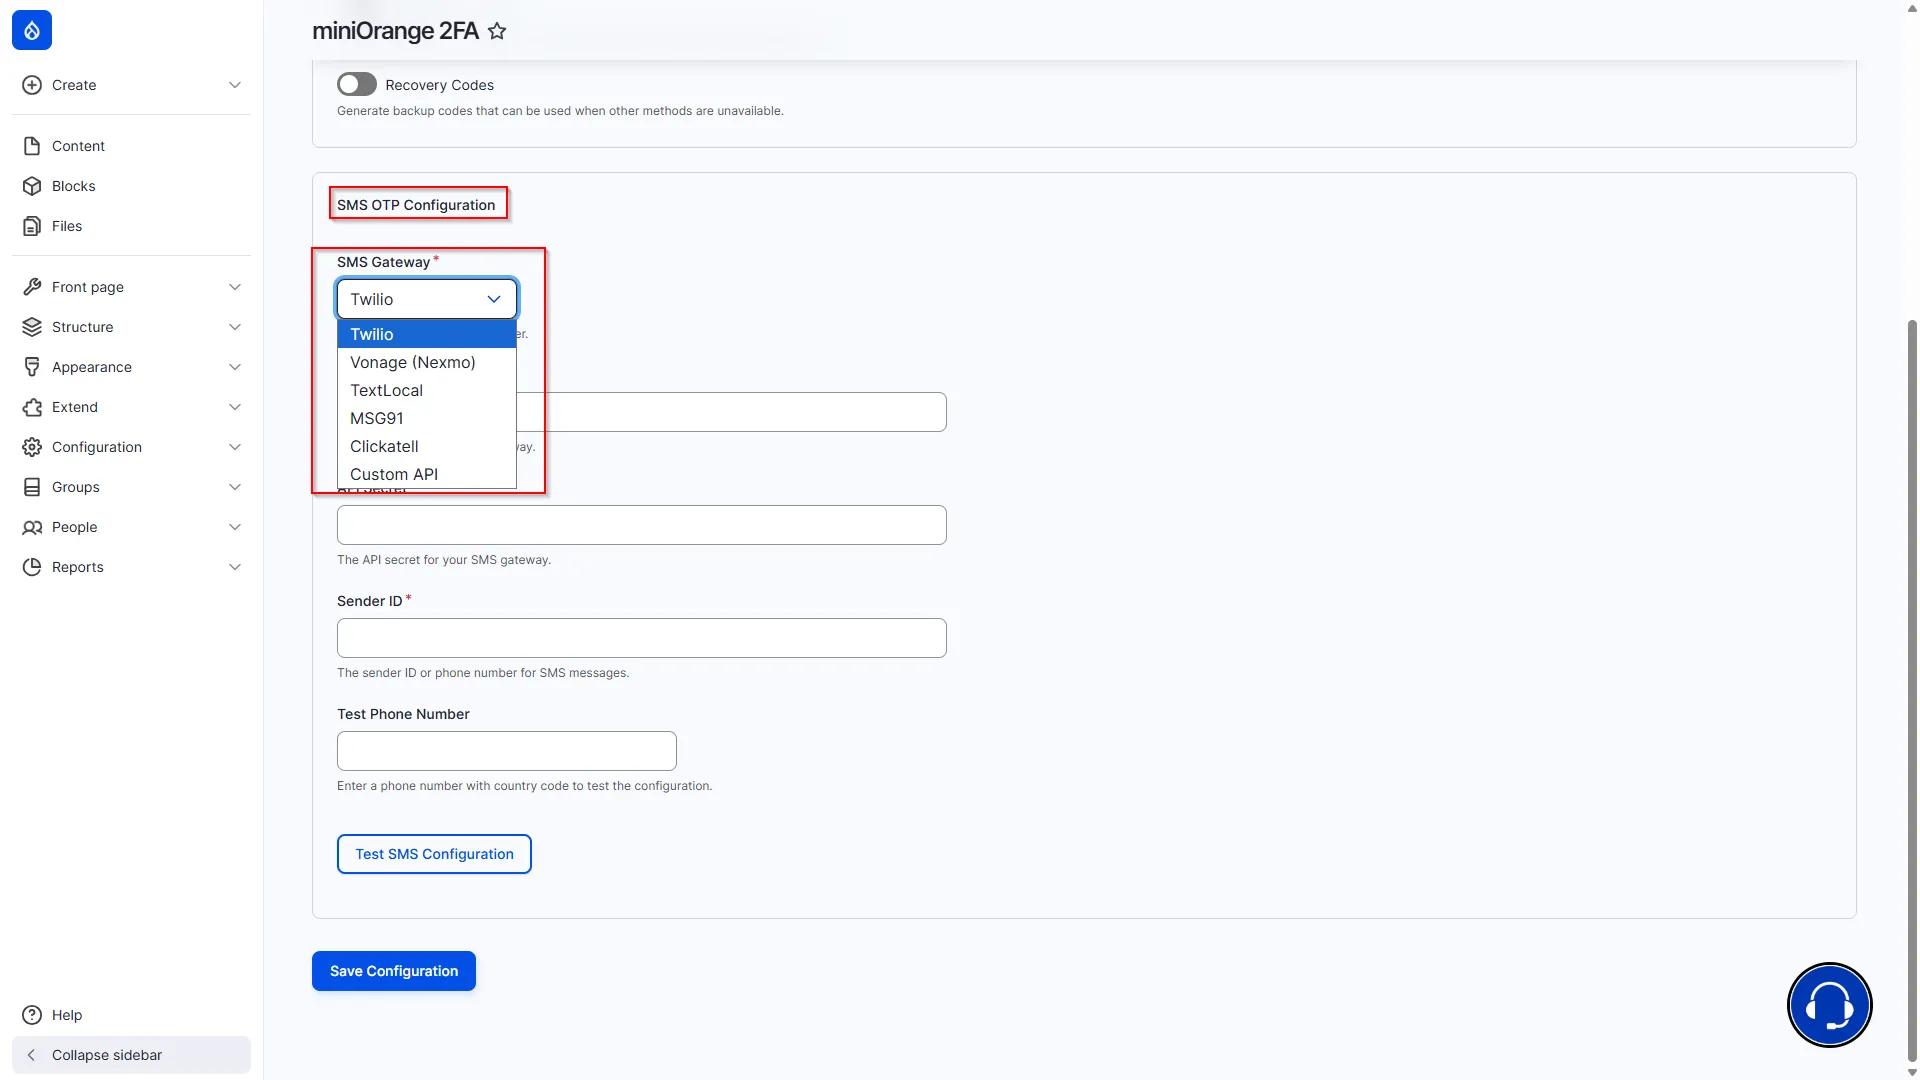The image size is (1920, 1080).
Task: Click the Appearance brush icon
Action: (x=32, y=367)
